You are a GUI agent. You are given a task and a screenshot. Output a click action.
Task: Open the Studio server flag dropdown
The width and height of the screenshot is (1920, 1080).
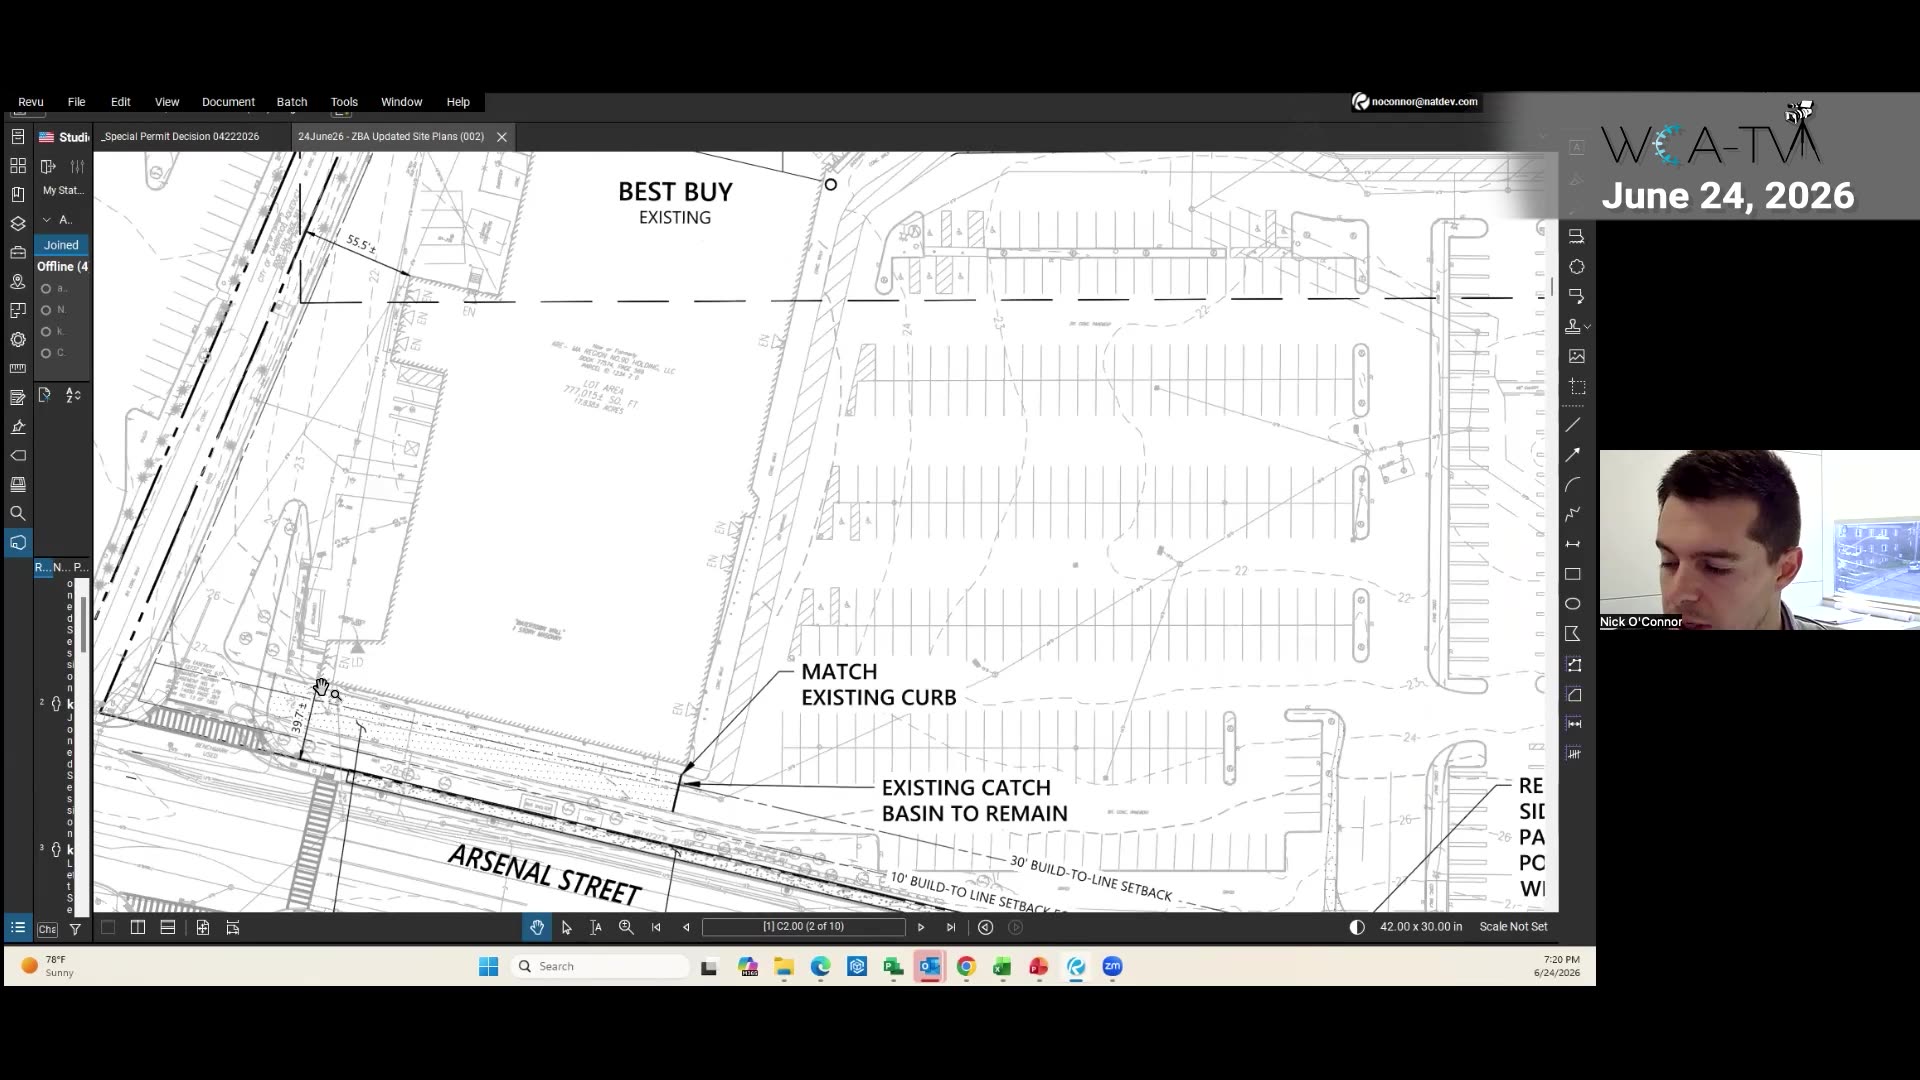coord(46,137)
